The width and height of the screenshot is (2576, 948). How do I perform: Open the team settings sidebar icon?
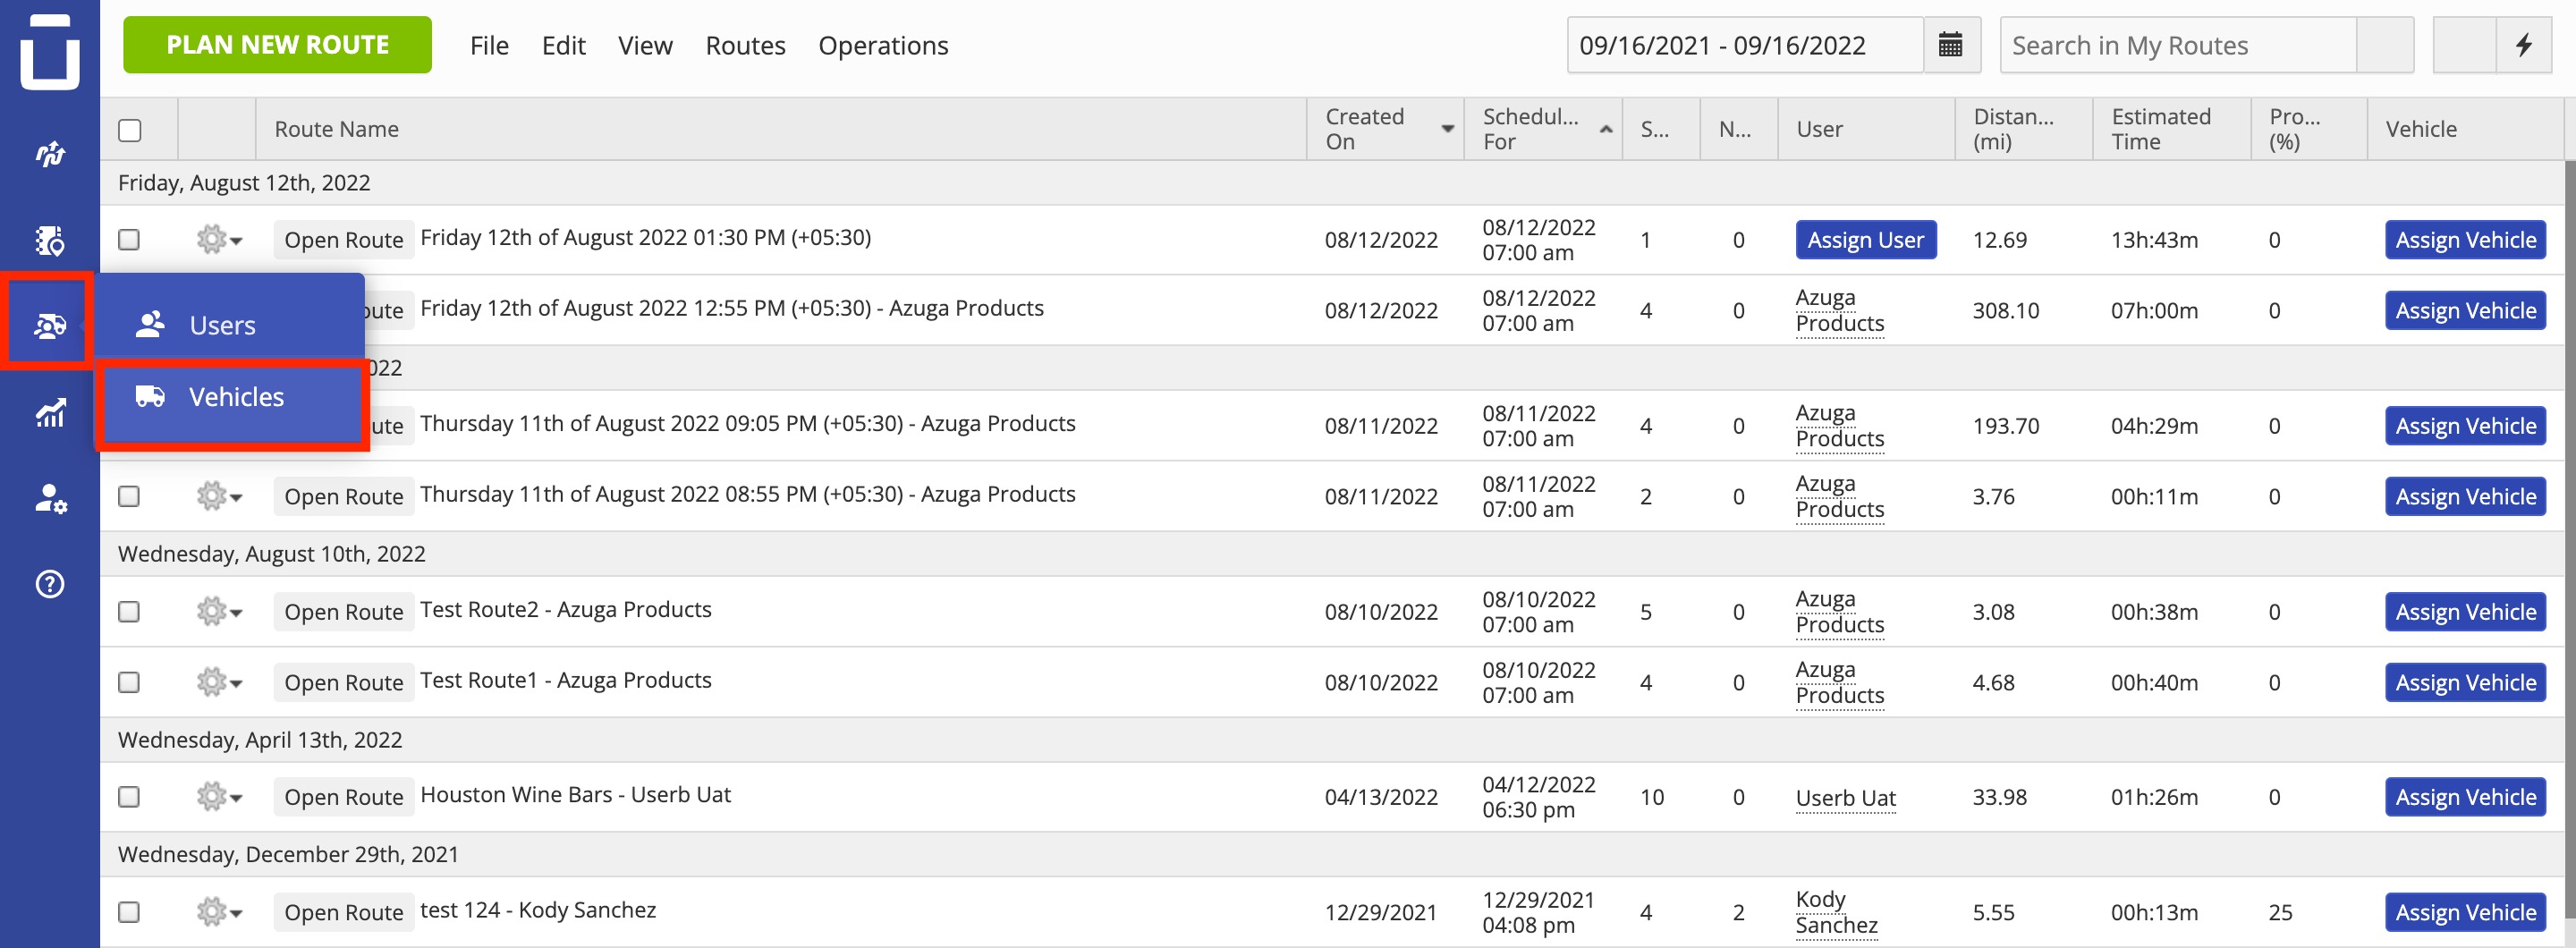pos(50,498)
